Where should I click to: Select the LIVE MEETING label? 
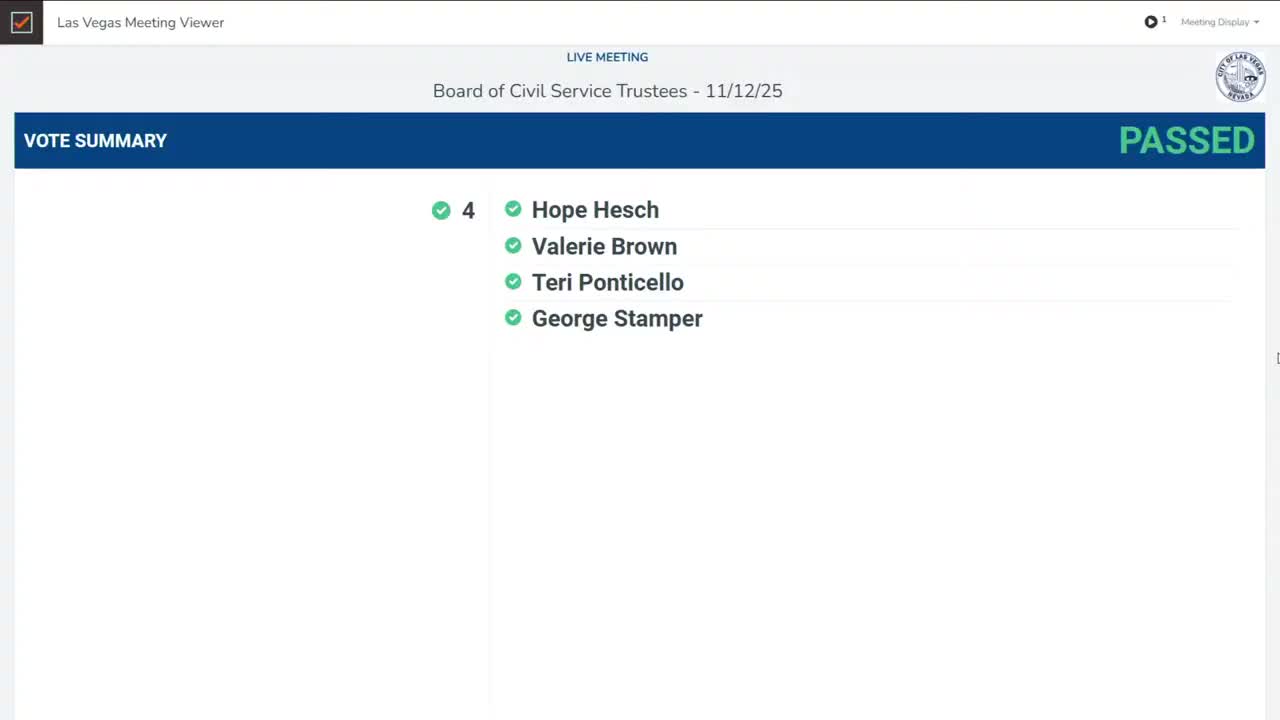coord(607,57)
